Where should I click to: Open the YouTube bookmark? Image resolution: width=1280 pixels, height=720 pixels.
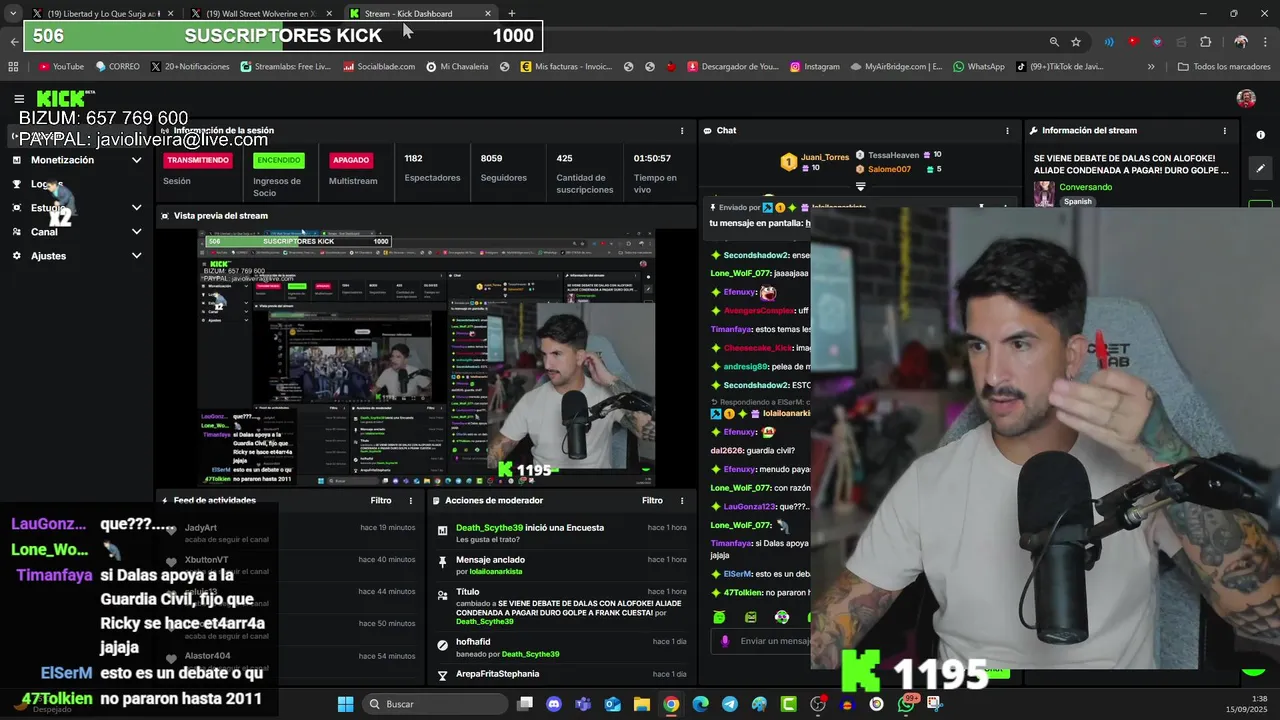pyautogui.click(x=61, y=67)
